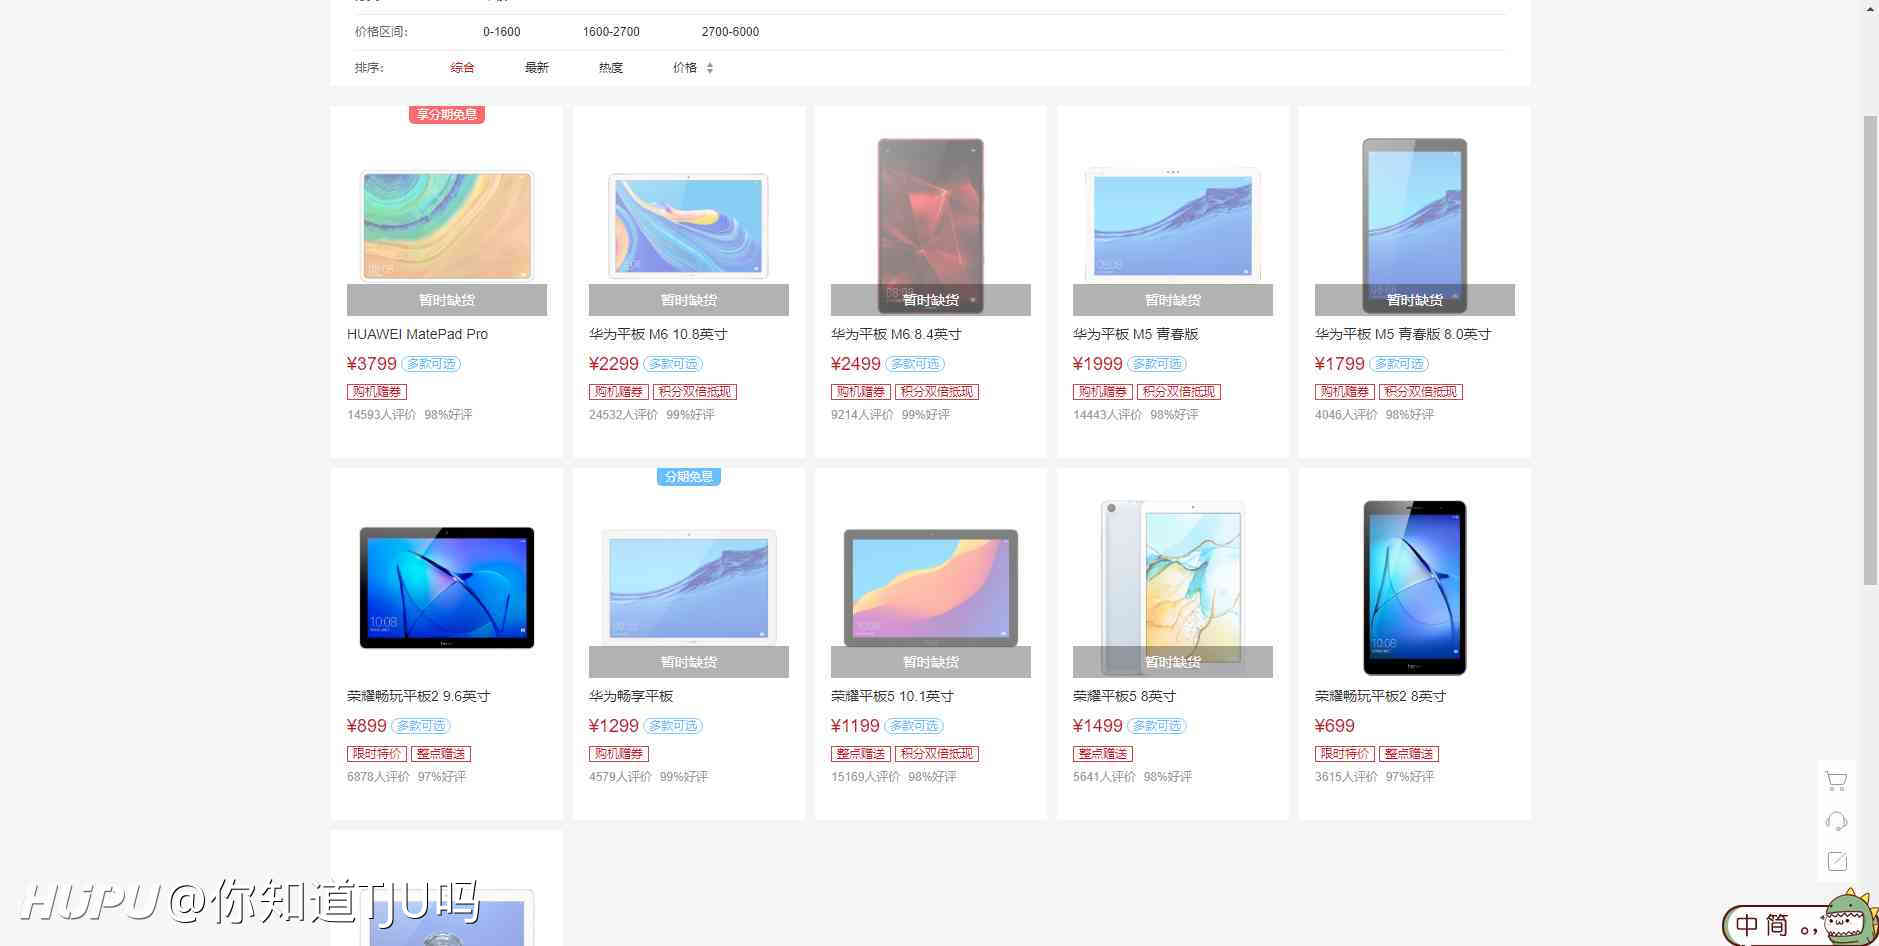
Task: Open 荣耀畅玩平板2 9.6英寸 product image
Action: tap(447, 588)
